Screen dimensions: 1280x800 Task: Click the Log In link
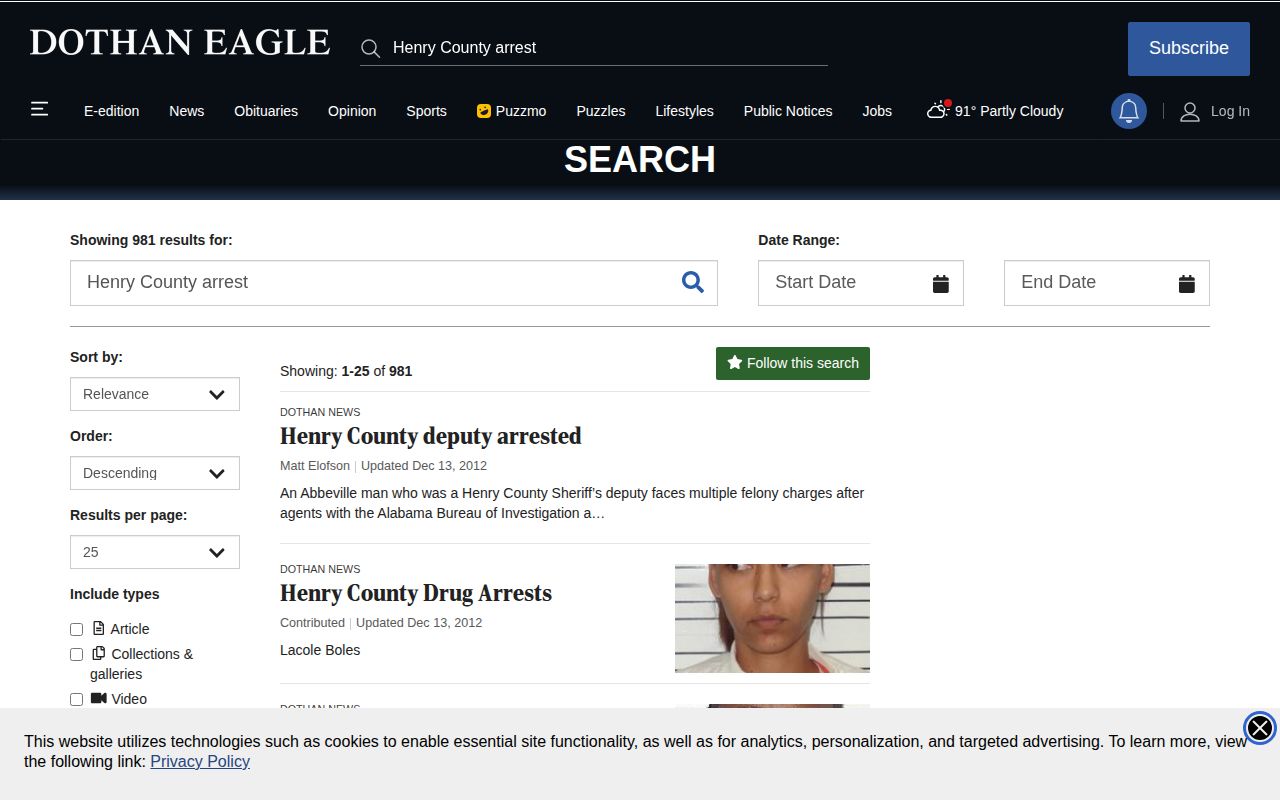pyautogui.click(x=1230, y=111)
